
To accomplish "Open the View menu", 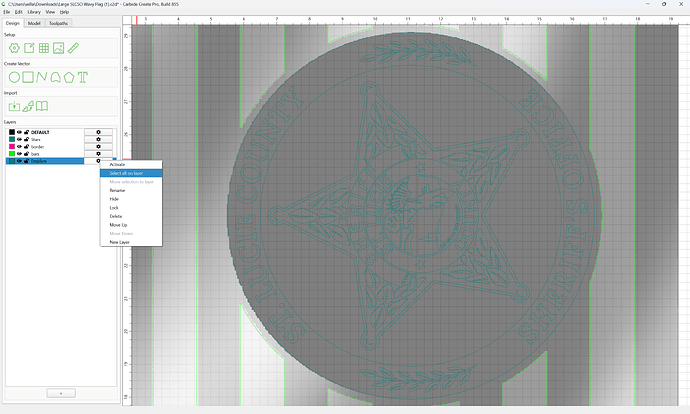I will click(51, 12).
